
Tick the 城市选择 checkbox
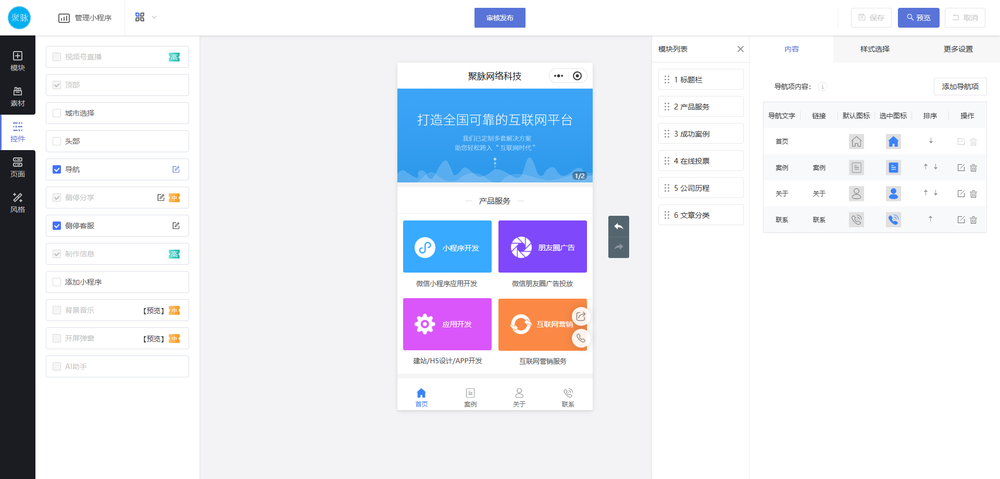[57, 113]
